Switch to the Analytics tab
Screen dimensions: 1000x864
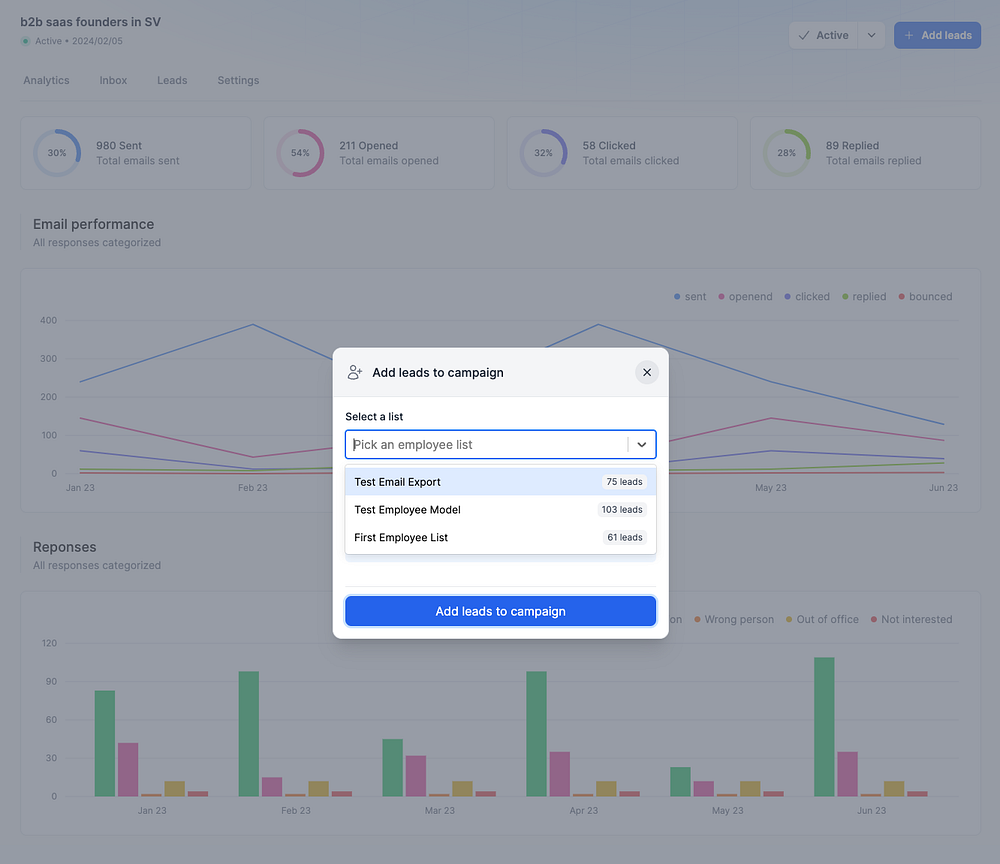point(46,80)
